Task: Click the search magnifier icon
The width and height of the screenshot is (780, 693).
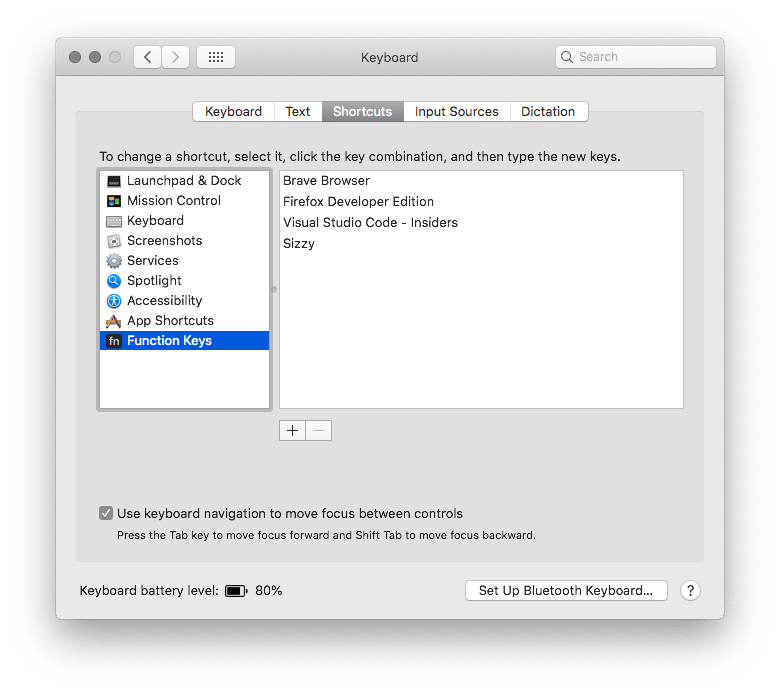Action: coord(567,57)
